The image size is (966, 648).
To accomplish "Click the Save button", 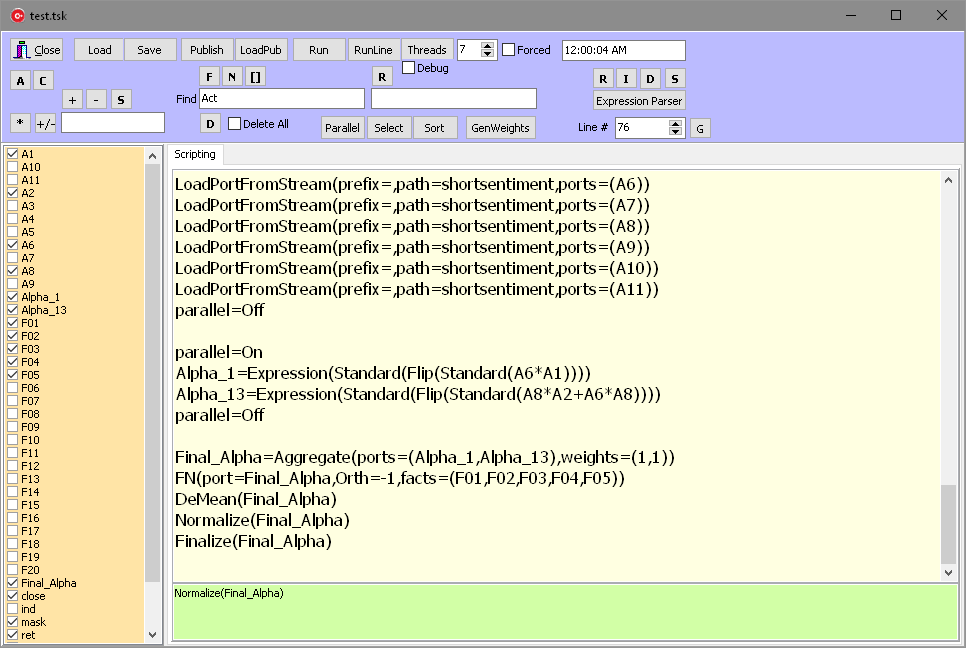I will click(150, 50).
